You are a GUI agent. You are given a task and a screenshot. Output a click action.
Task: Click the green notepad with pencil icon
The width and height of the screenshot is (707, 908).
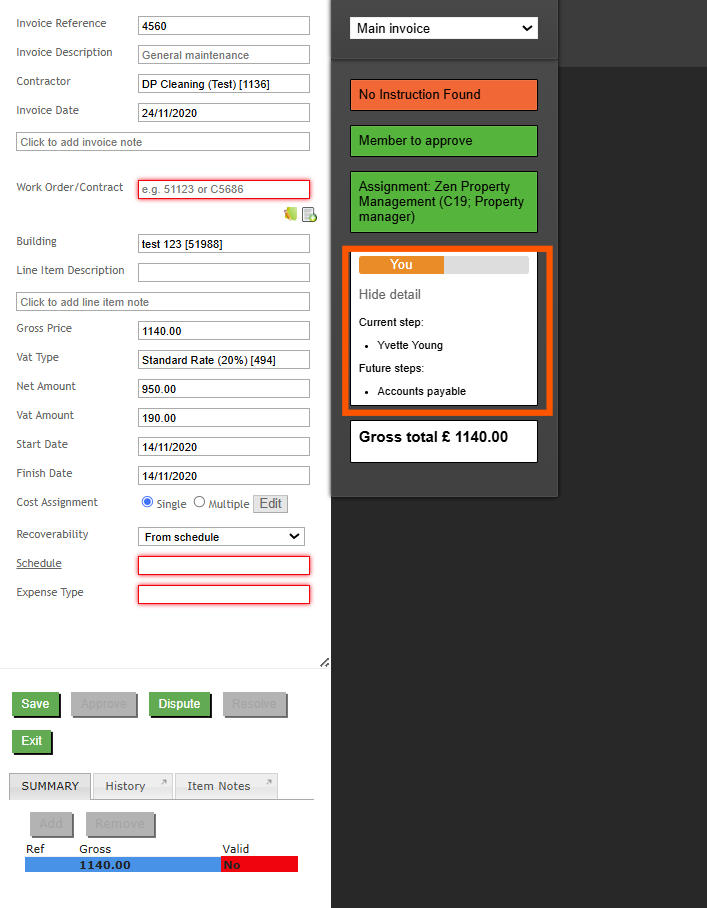290,214
